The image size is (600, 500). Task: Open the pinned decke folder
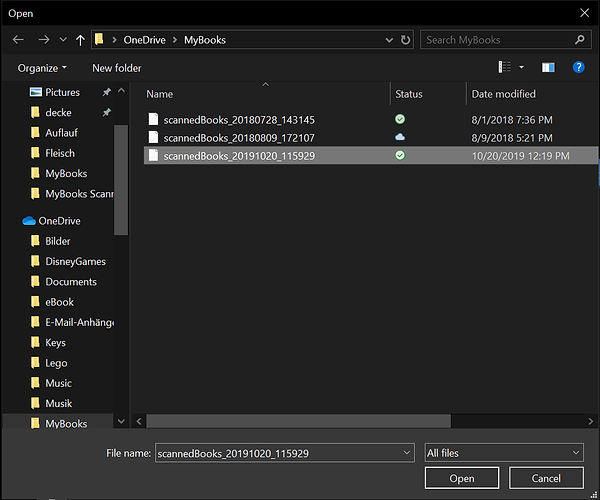click(x=58, y=112)
